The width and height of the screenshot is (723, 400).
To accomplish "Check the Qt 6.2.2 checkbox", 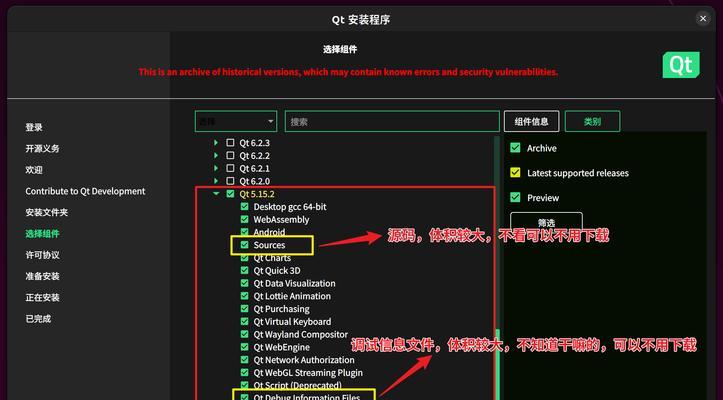I will (230, 156).
